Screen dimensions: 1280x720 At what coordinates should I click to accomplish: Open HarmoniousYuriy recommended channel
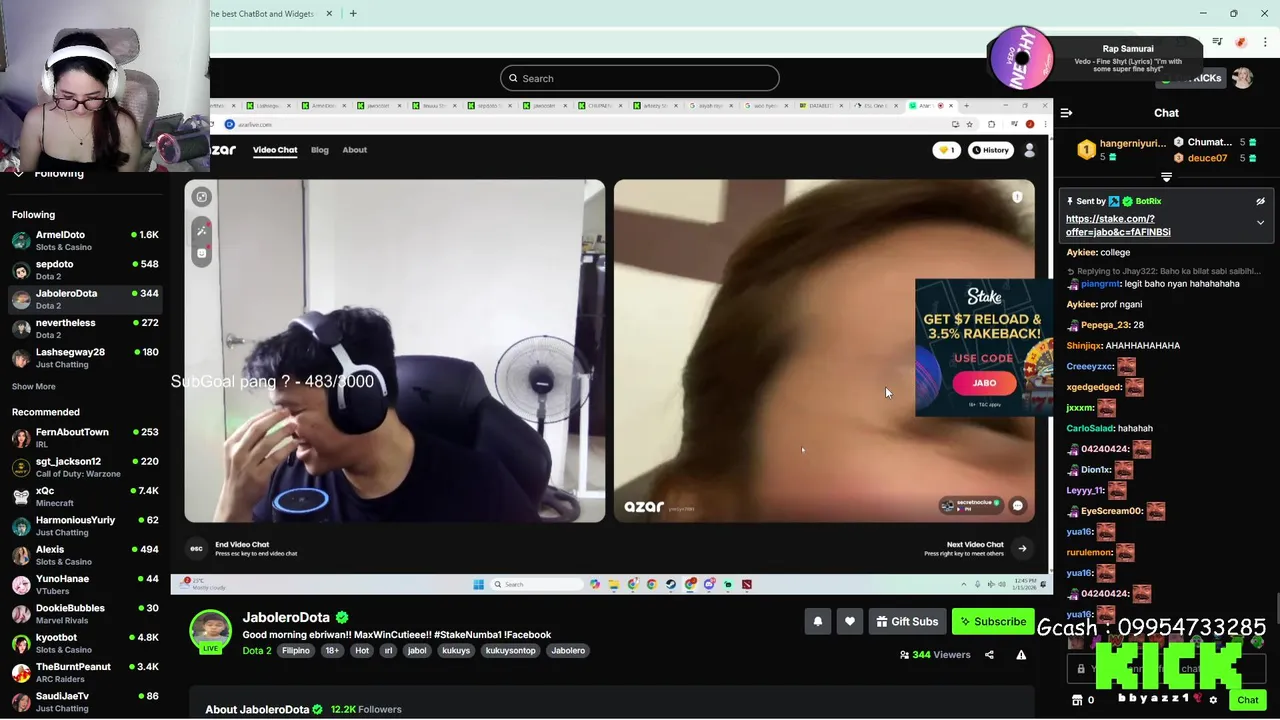coord(85,525)
